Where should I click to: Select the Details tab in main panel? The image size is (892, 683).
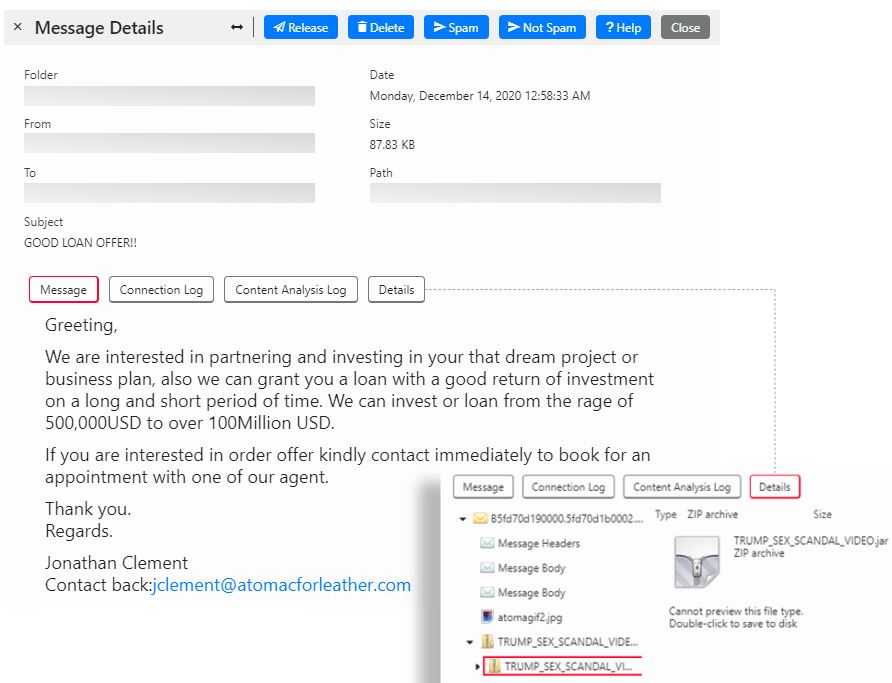click(396, 290)
